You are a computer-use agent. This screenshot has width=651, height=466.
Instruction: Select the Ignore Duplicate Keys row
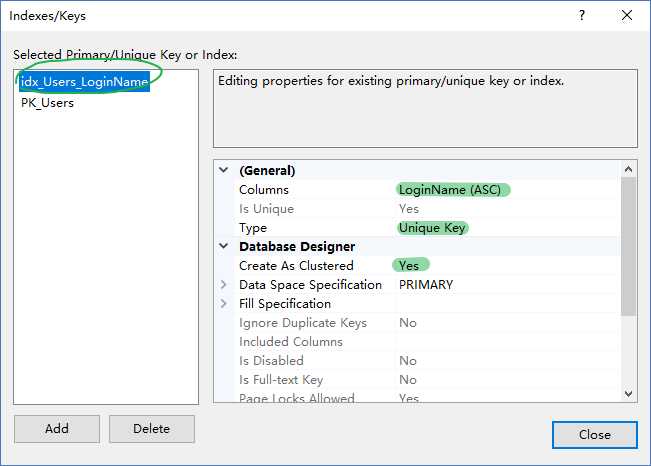(426, 323)
